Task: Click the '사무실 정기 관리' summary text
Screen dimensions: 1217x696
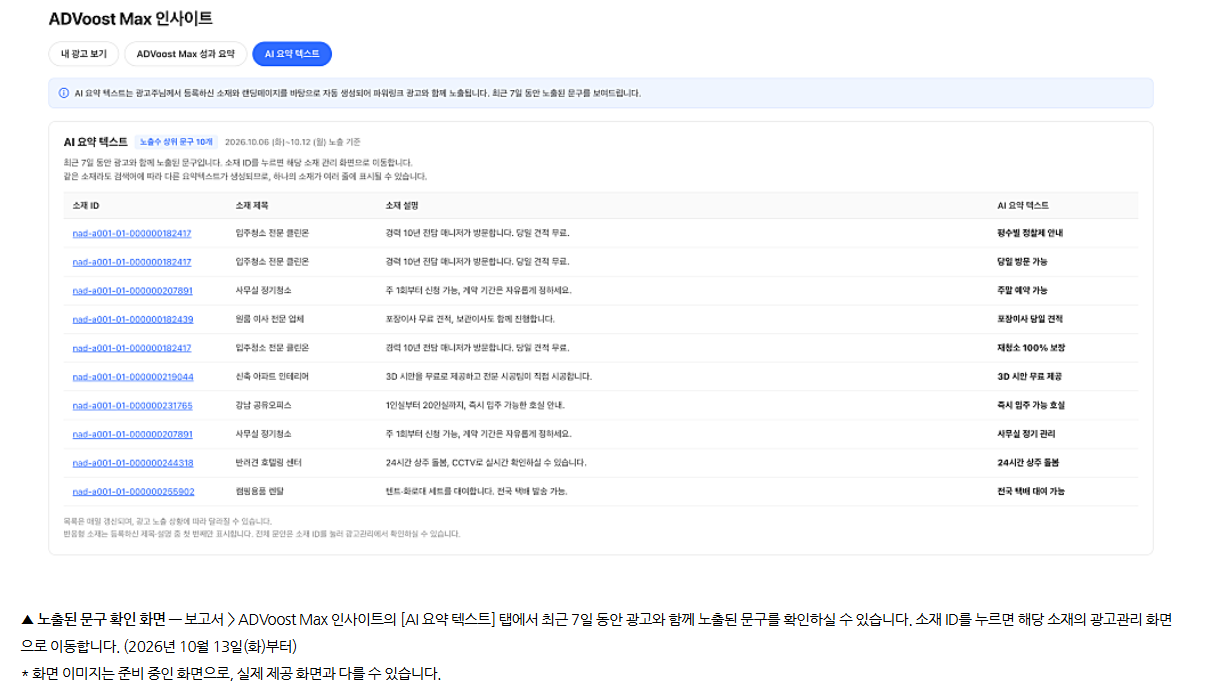Action: tap(1026, 435)
